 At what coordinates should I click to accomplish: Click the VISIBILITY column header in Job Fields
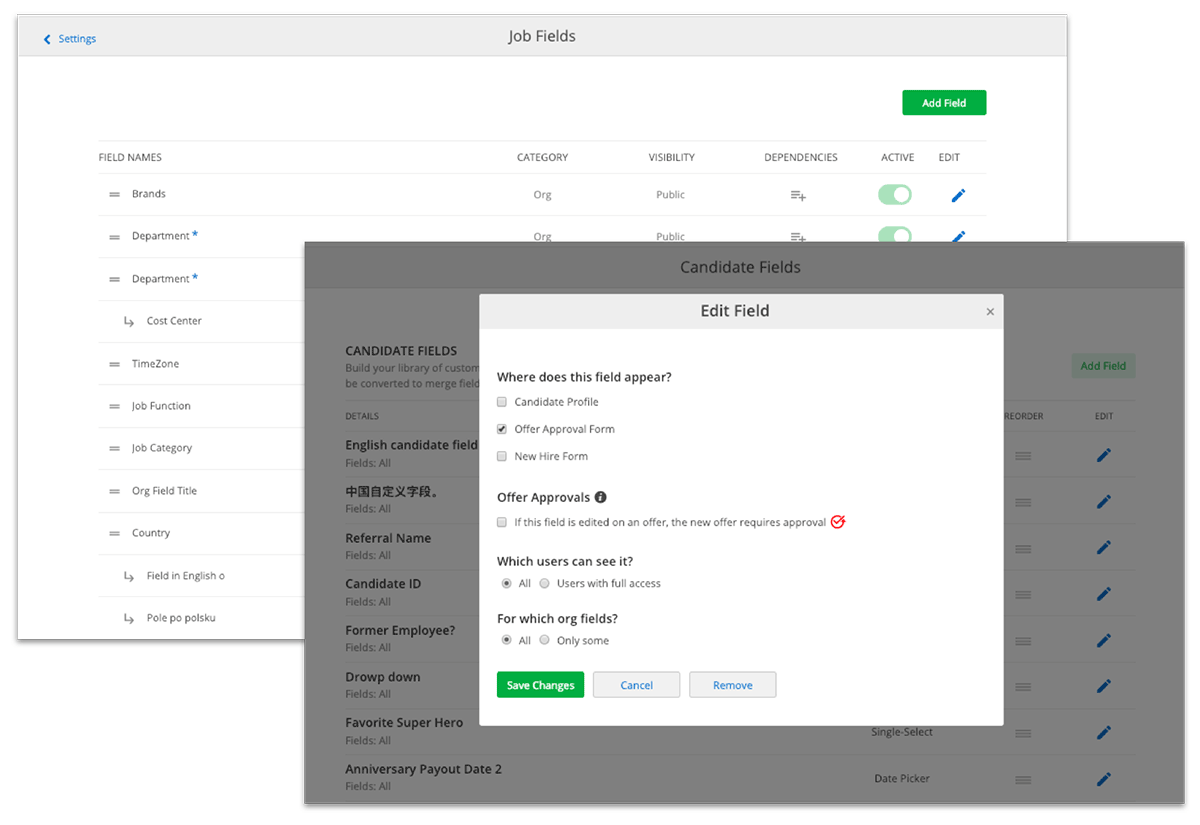(x=671, y=157)
